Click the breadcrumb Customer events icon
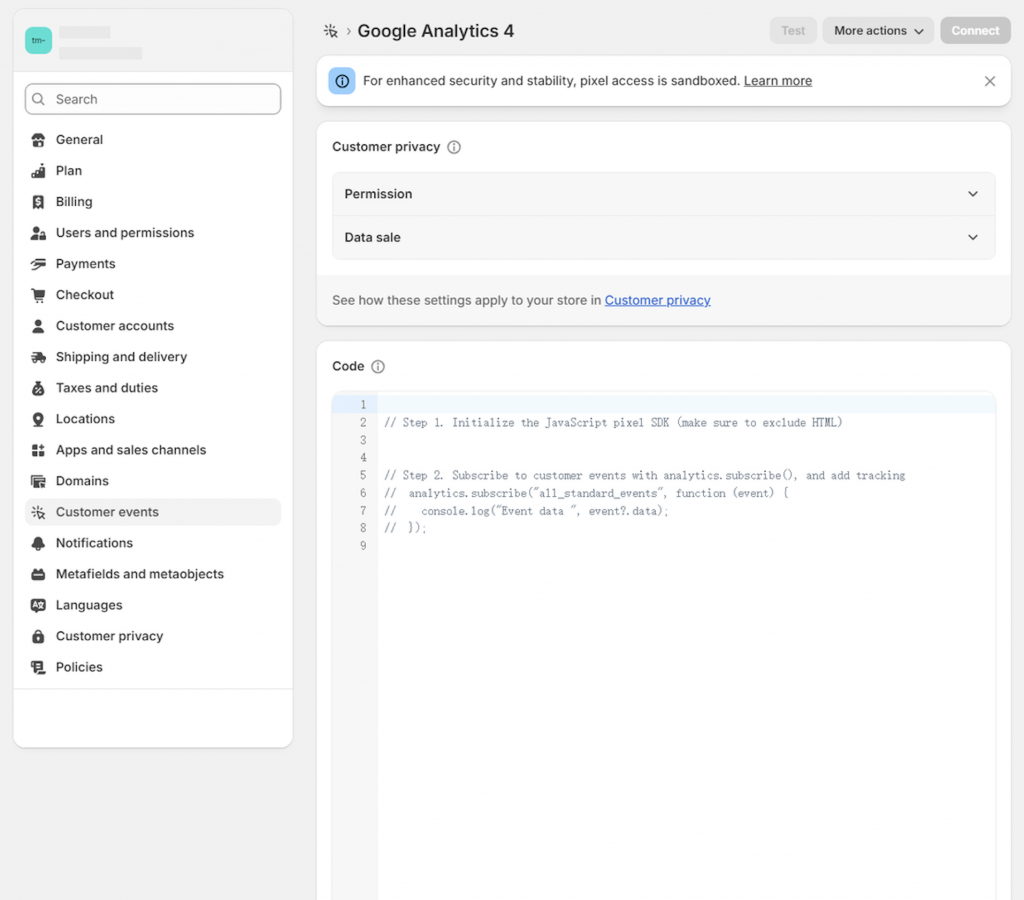Screen dimensions: 1024x900 pos(331,31)
